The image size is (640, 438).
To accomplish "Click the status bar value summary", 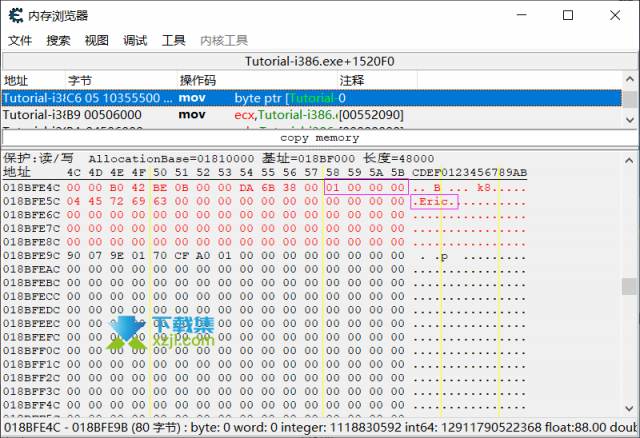I will pyautogui.click(x=320, y=428).
